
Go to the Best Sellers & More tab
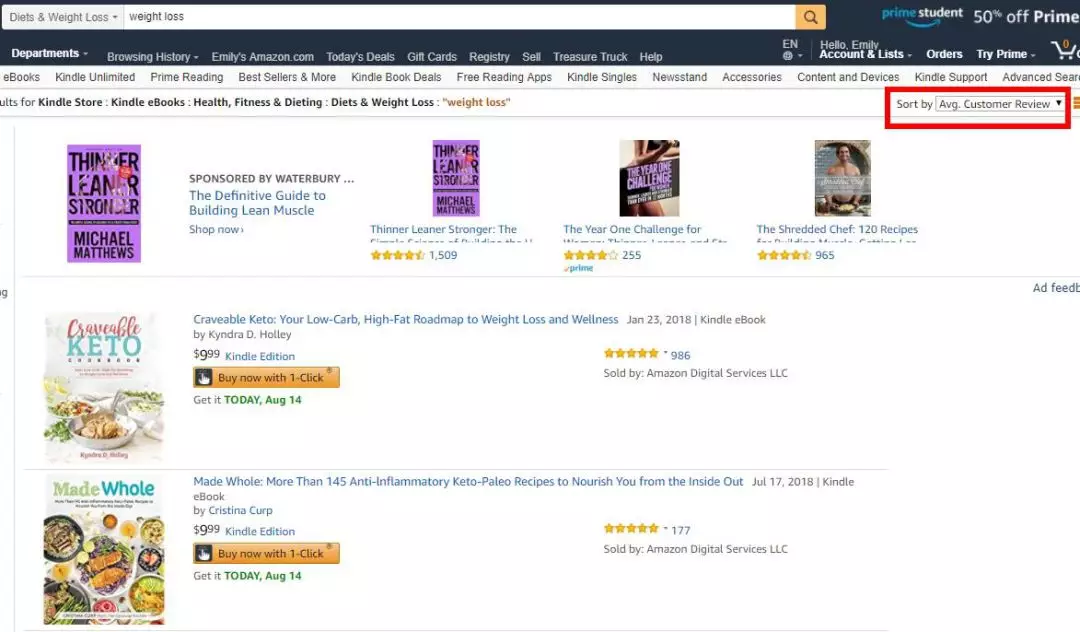(x=287, y=77)
